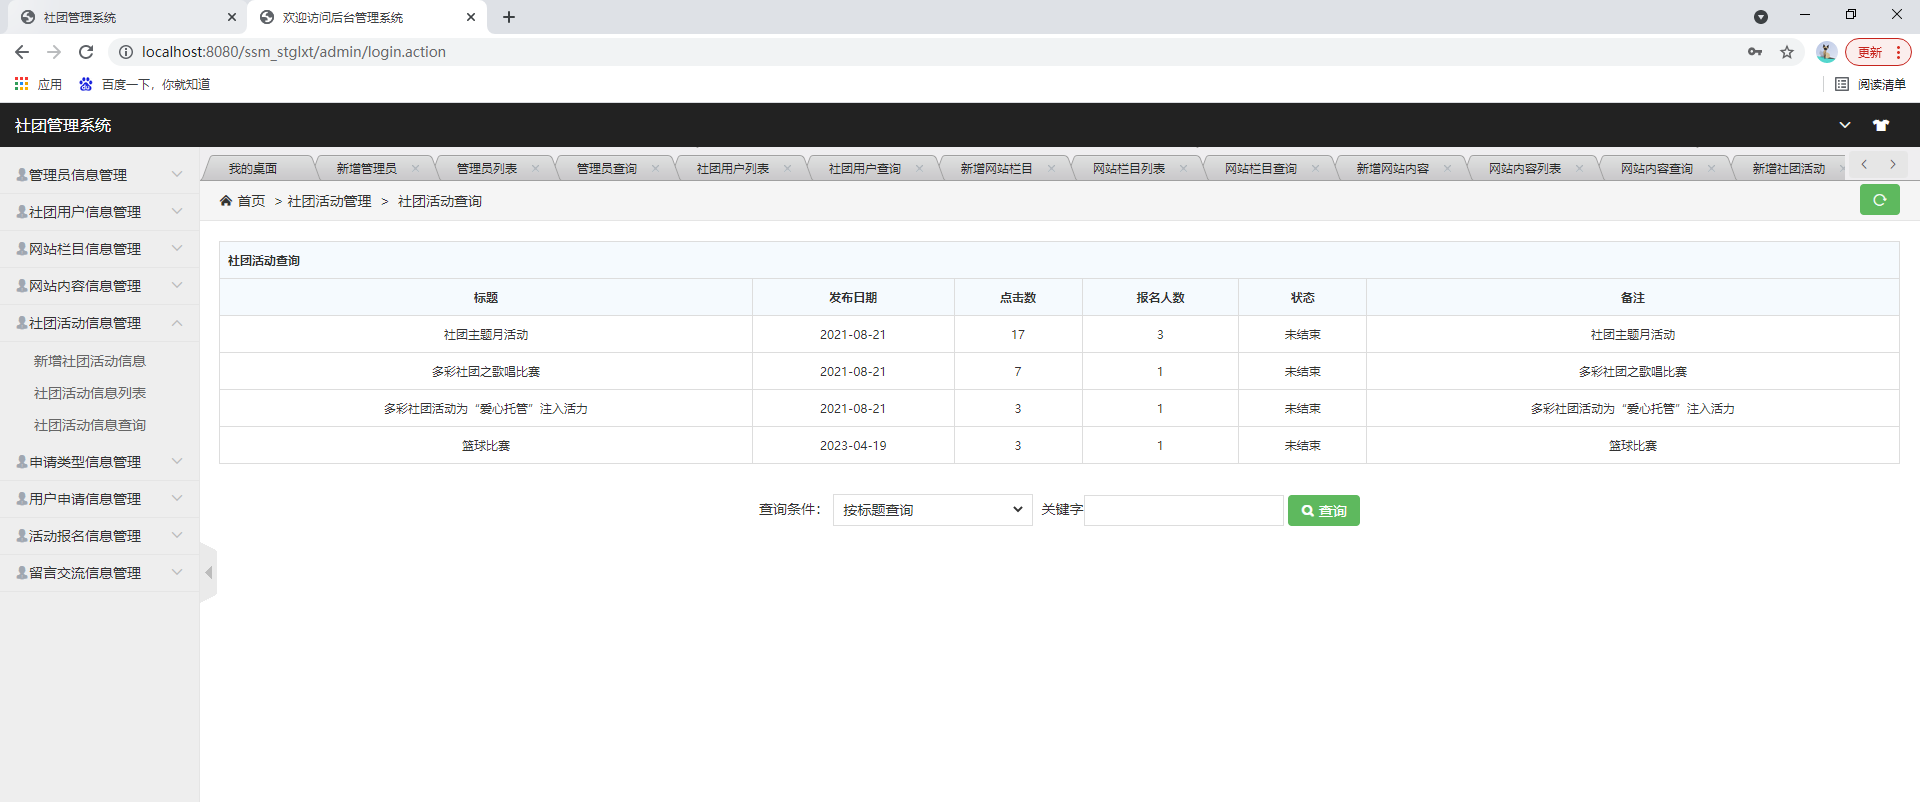
Task: Expand 网站内容信息管理 menu
Action: pos(100,285)
